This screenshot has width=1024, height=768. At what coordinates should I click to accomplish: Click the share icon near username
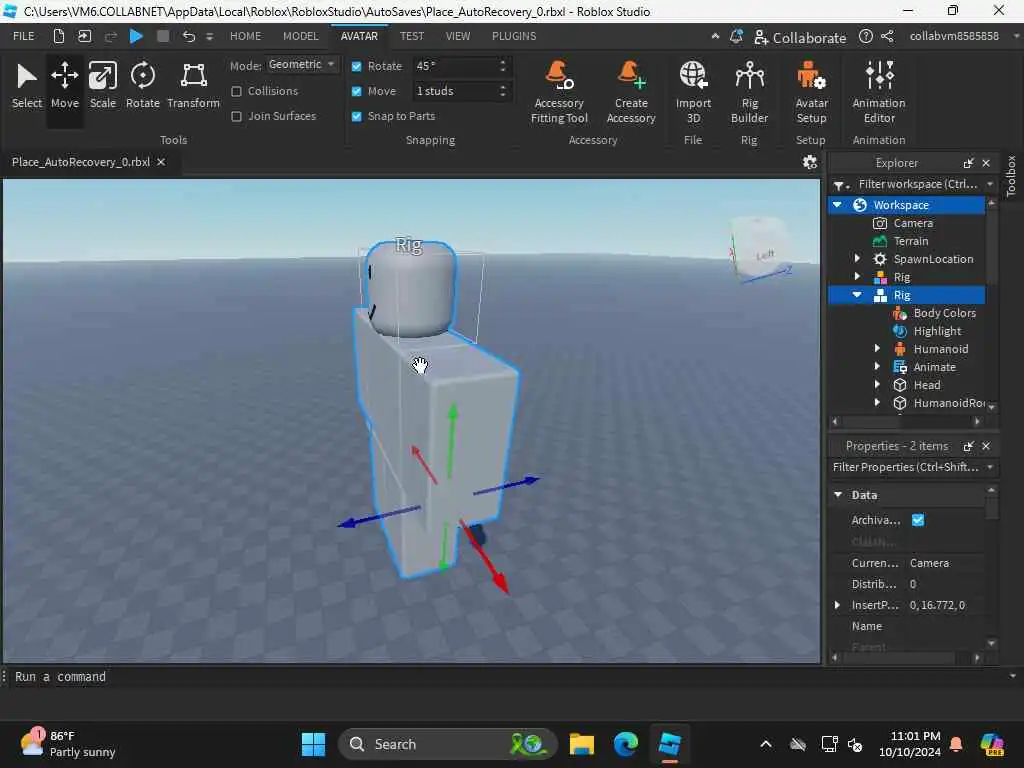[887, 37]
